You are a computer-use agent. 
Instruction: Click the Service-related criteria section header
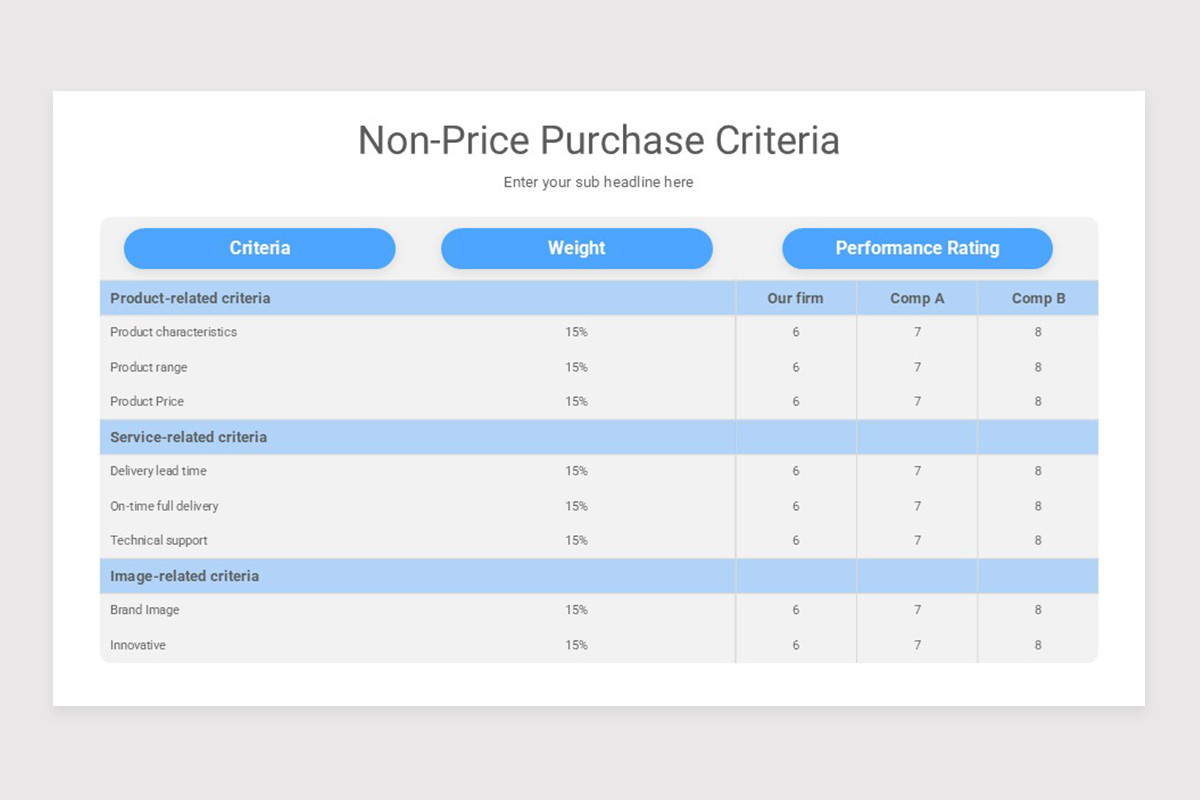coord(187,437)
